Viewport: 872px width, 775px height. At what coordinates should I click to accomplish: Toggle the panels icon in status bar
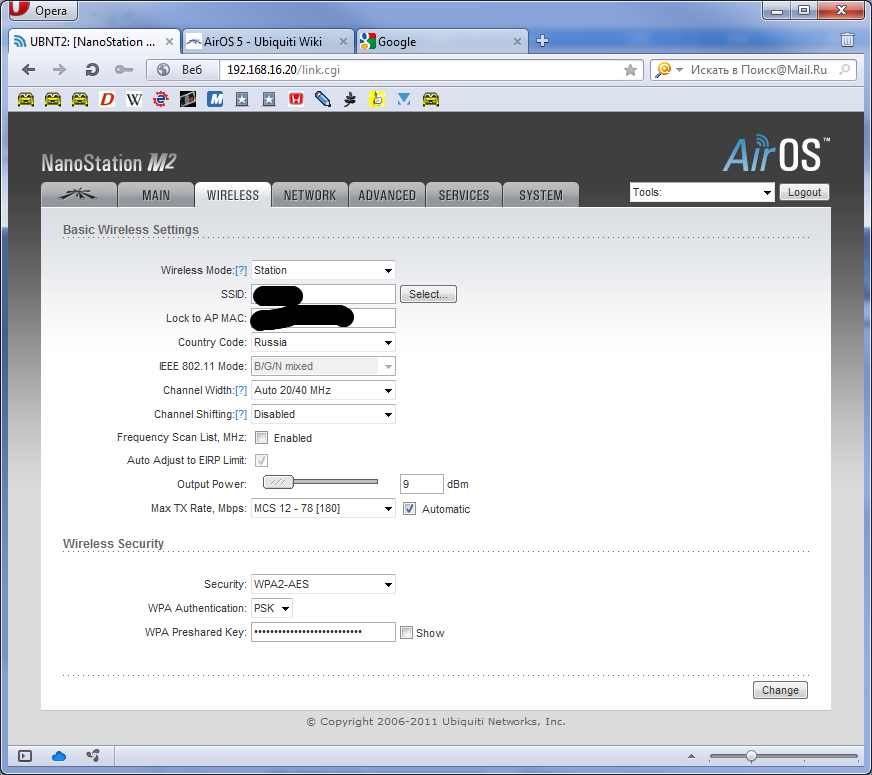click(25, 756)
